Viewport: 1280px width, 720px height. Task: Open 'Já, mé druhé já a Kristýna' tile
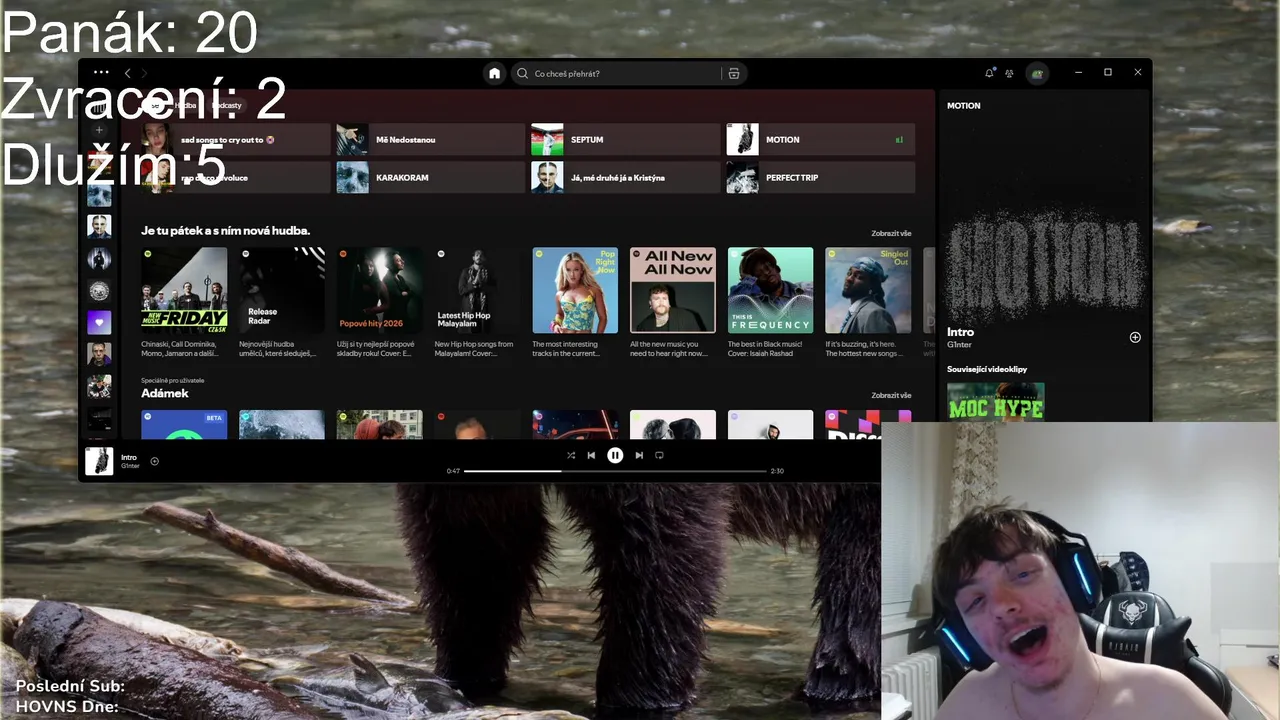[625, 177]
